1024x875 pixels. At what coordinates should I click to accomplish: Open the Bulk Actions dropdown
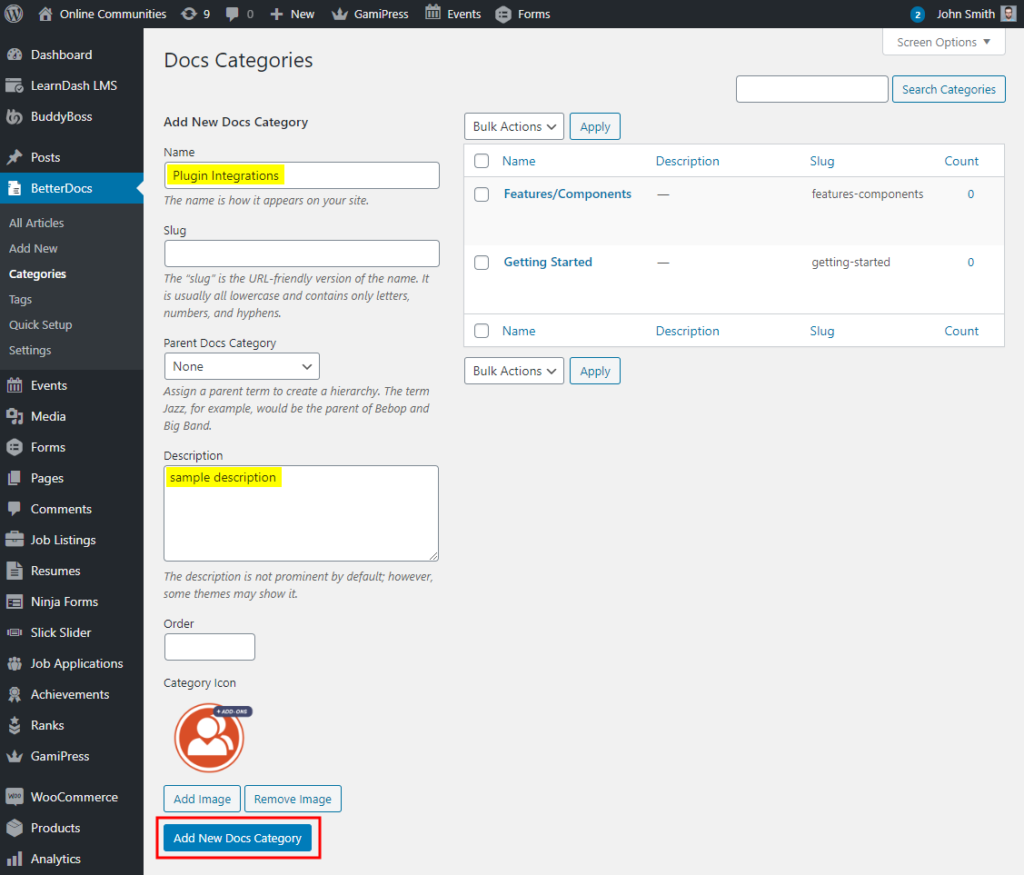[513, 126]
